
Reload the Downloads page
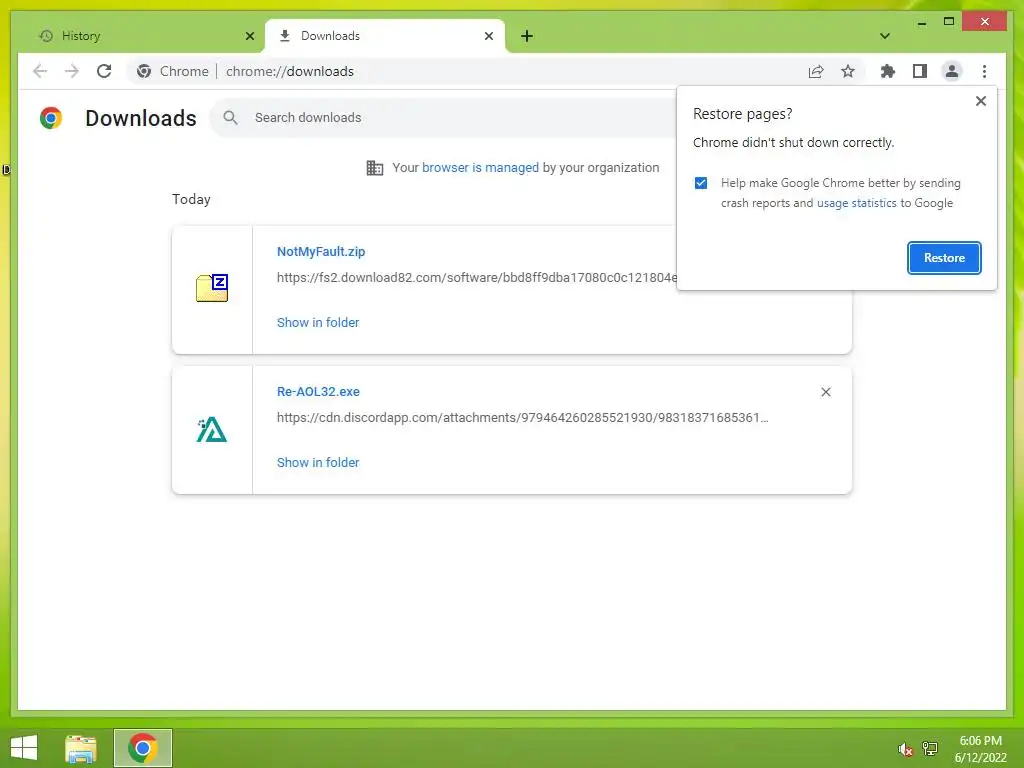tap(104, 71)
